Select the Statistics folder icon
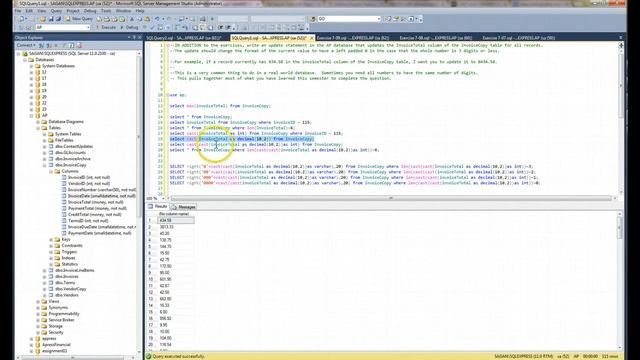Image resolution: width=640 pixels, height=360 pixels. click(x=58, y=264)
